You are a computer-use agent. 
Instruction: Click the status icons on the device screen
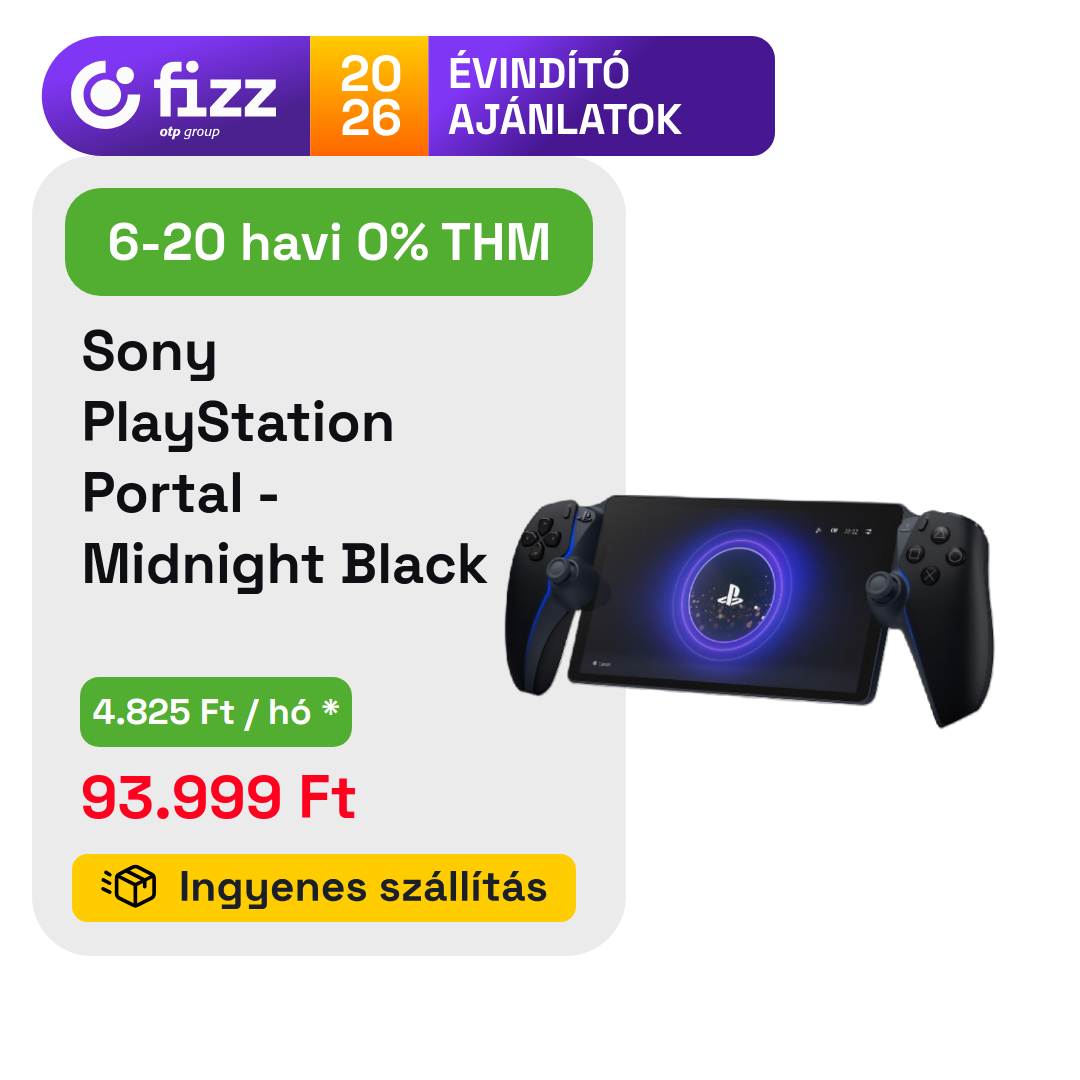pyautogui.click(x=844, y=530)
